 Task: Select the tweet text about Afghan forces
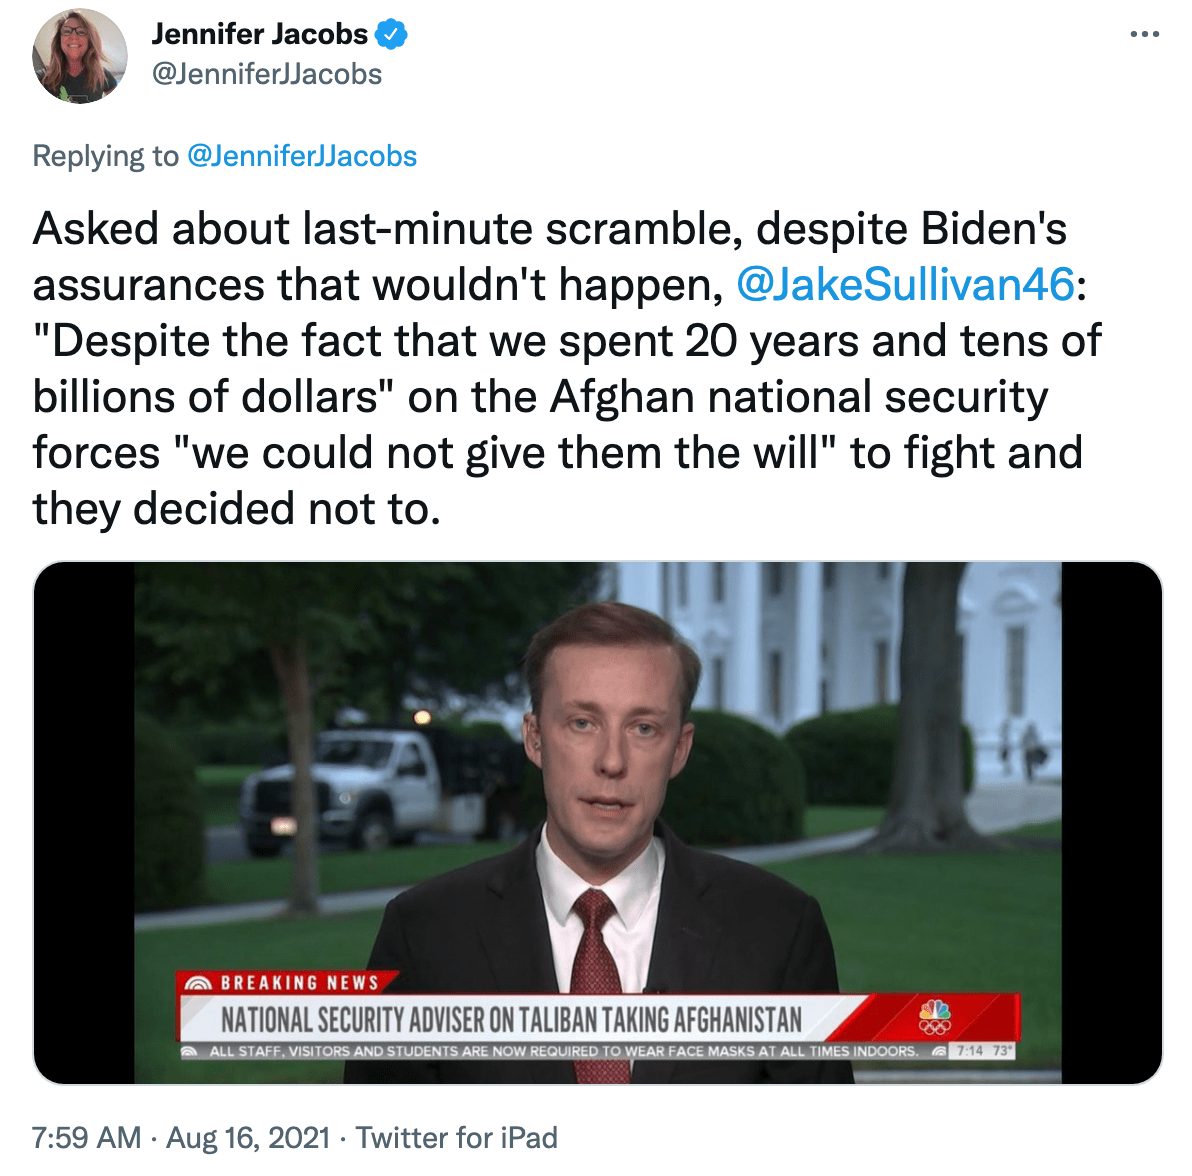click(566, 369)
